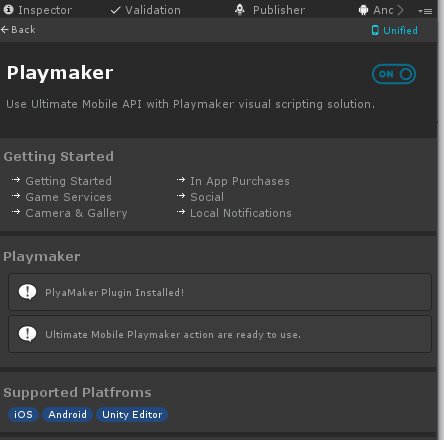Click the Unity Editor platform tag
444x440 pixels.
coord(132,414)
